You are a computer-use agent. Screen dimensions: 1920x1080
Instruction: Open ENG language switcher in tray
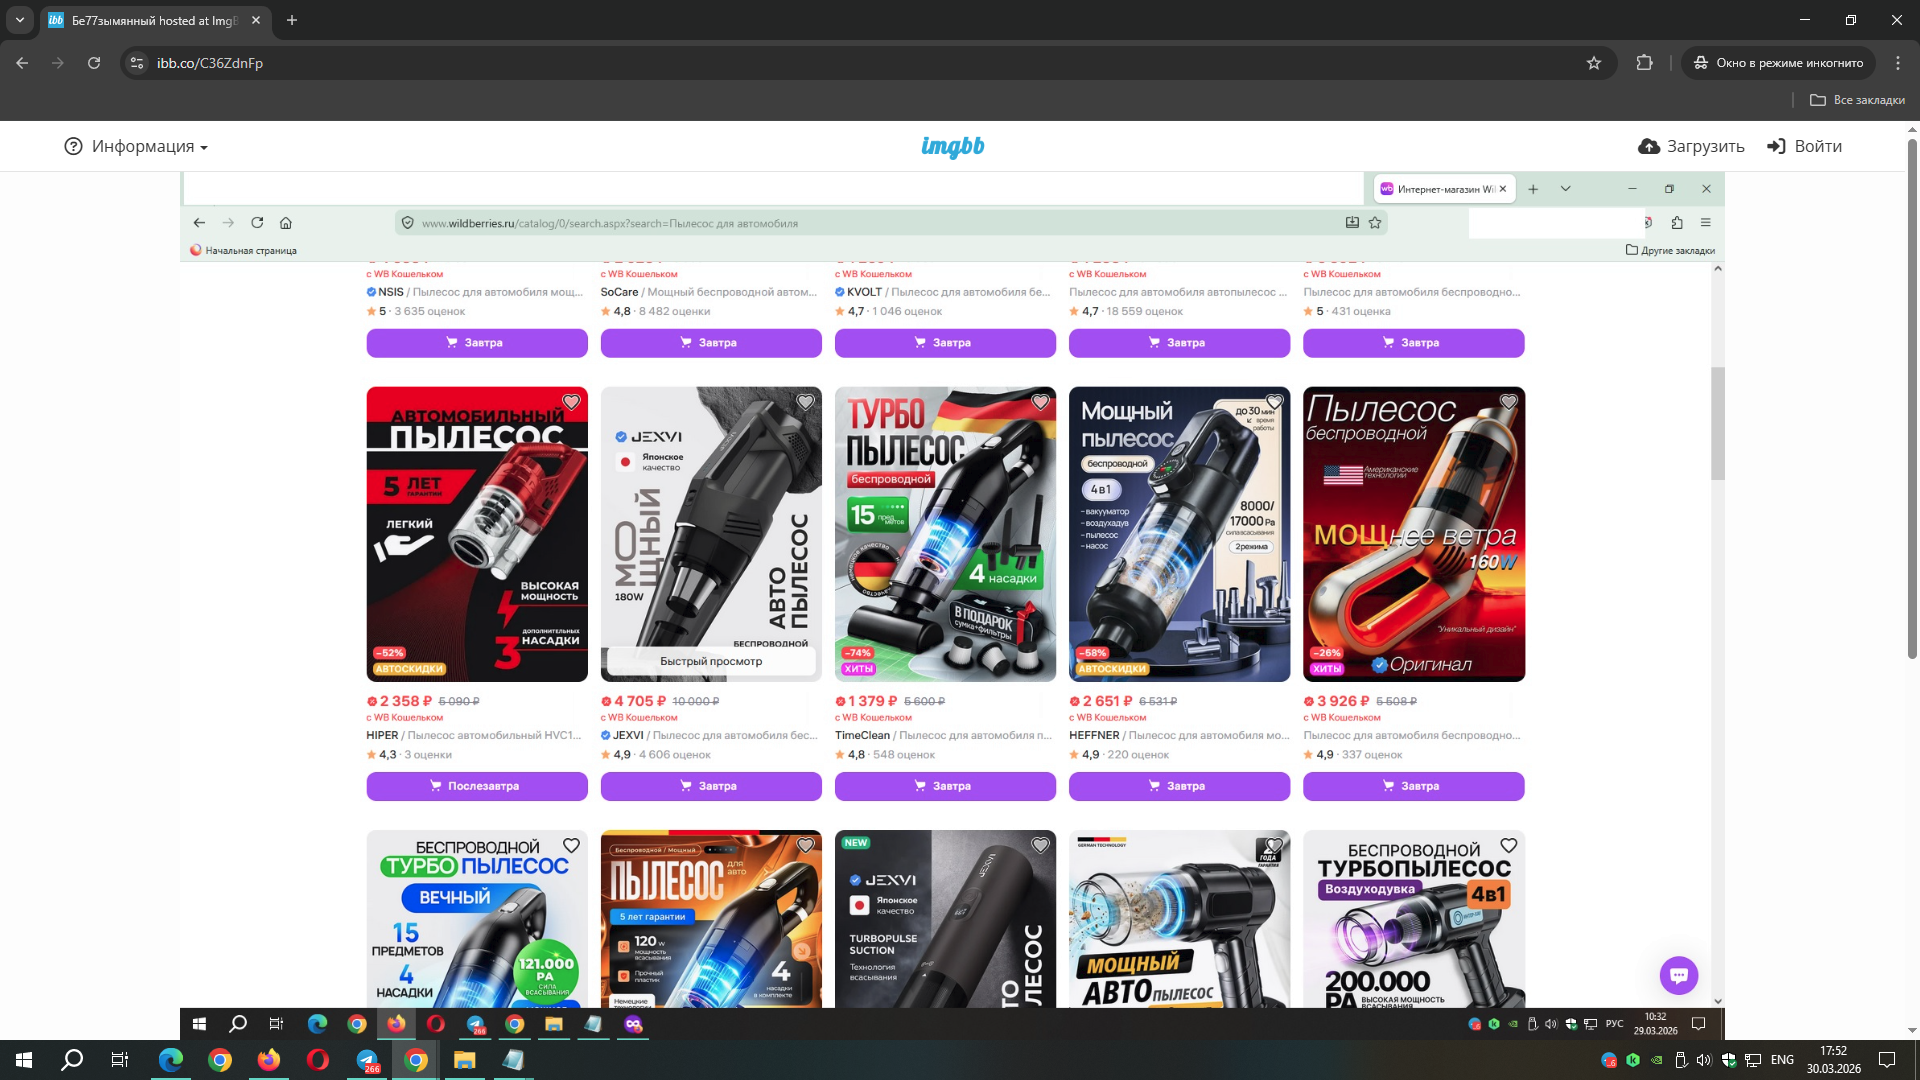1782,1060
